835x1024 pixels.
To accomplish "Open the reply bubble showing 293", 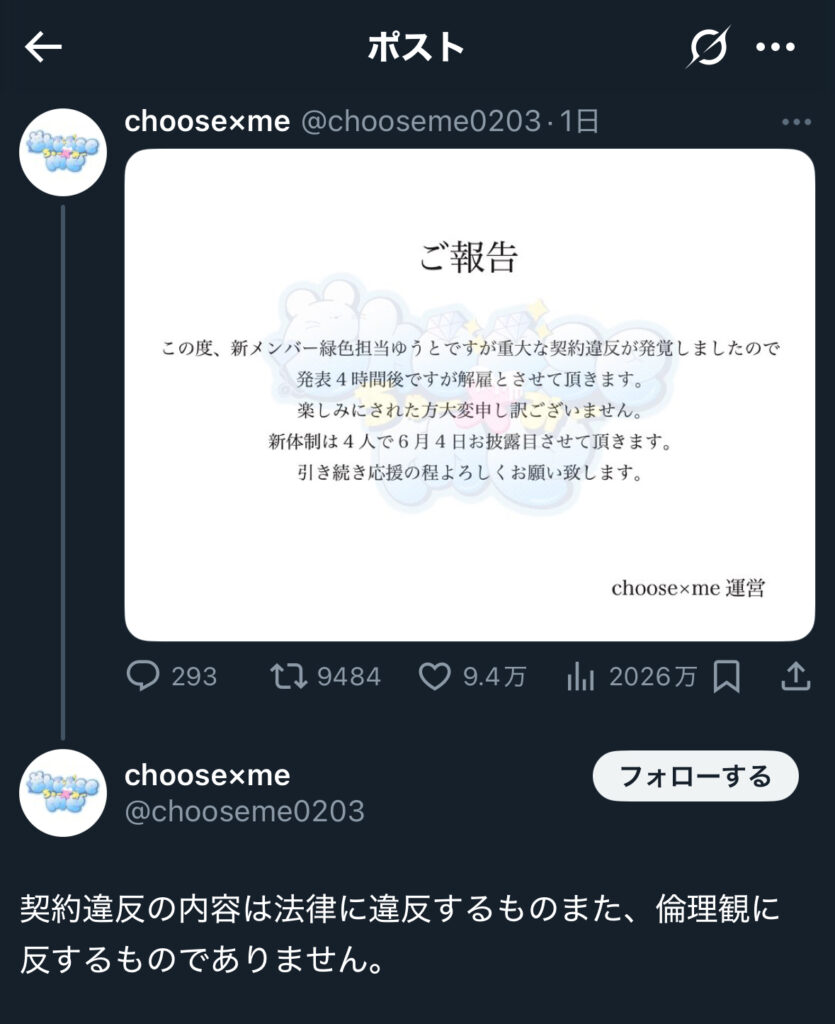I will click(x=172, y=677).
